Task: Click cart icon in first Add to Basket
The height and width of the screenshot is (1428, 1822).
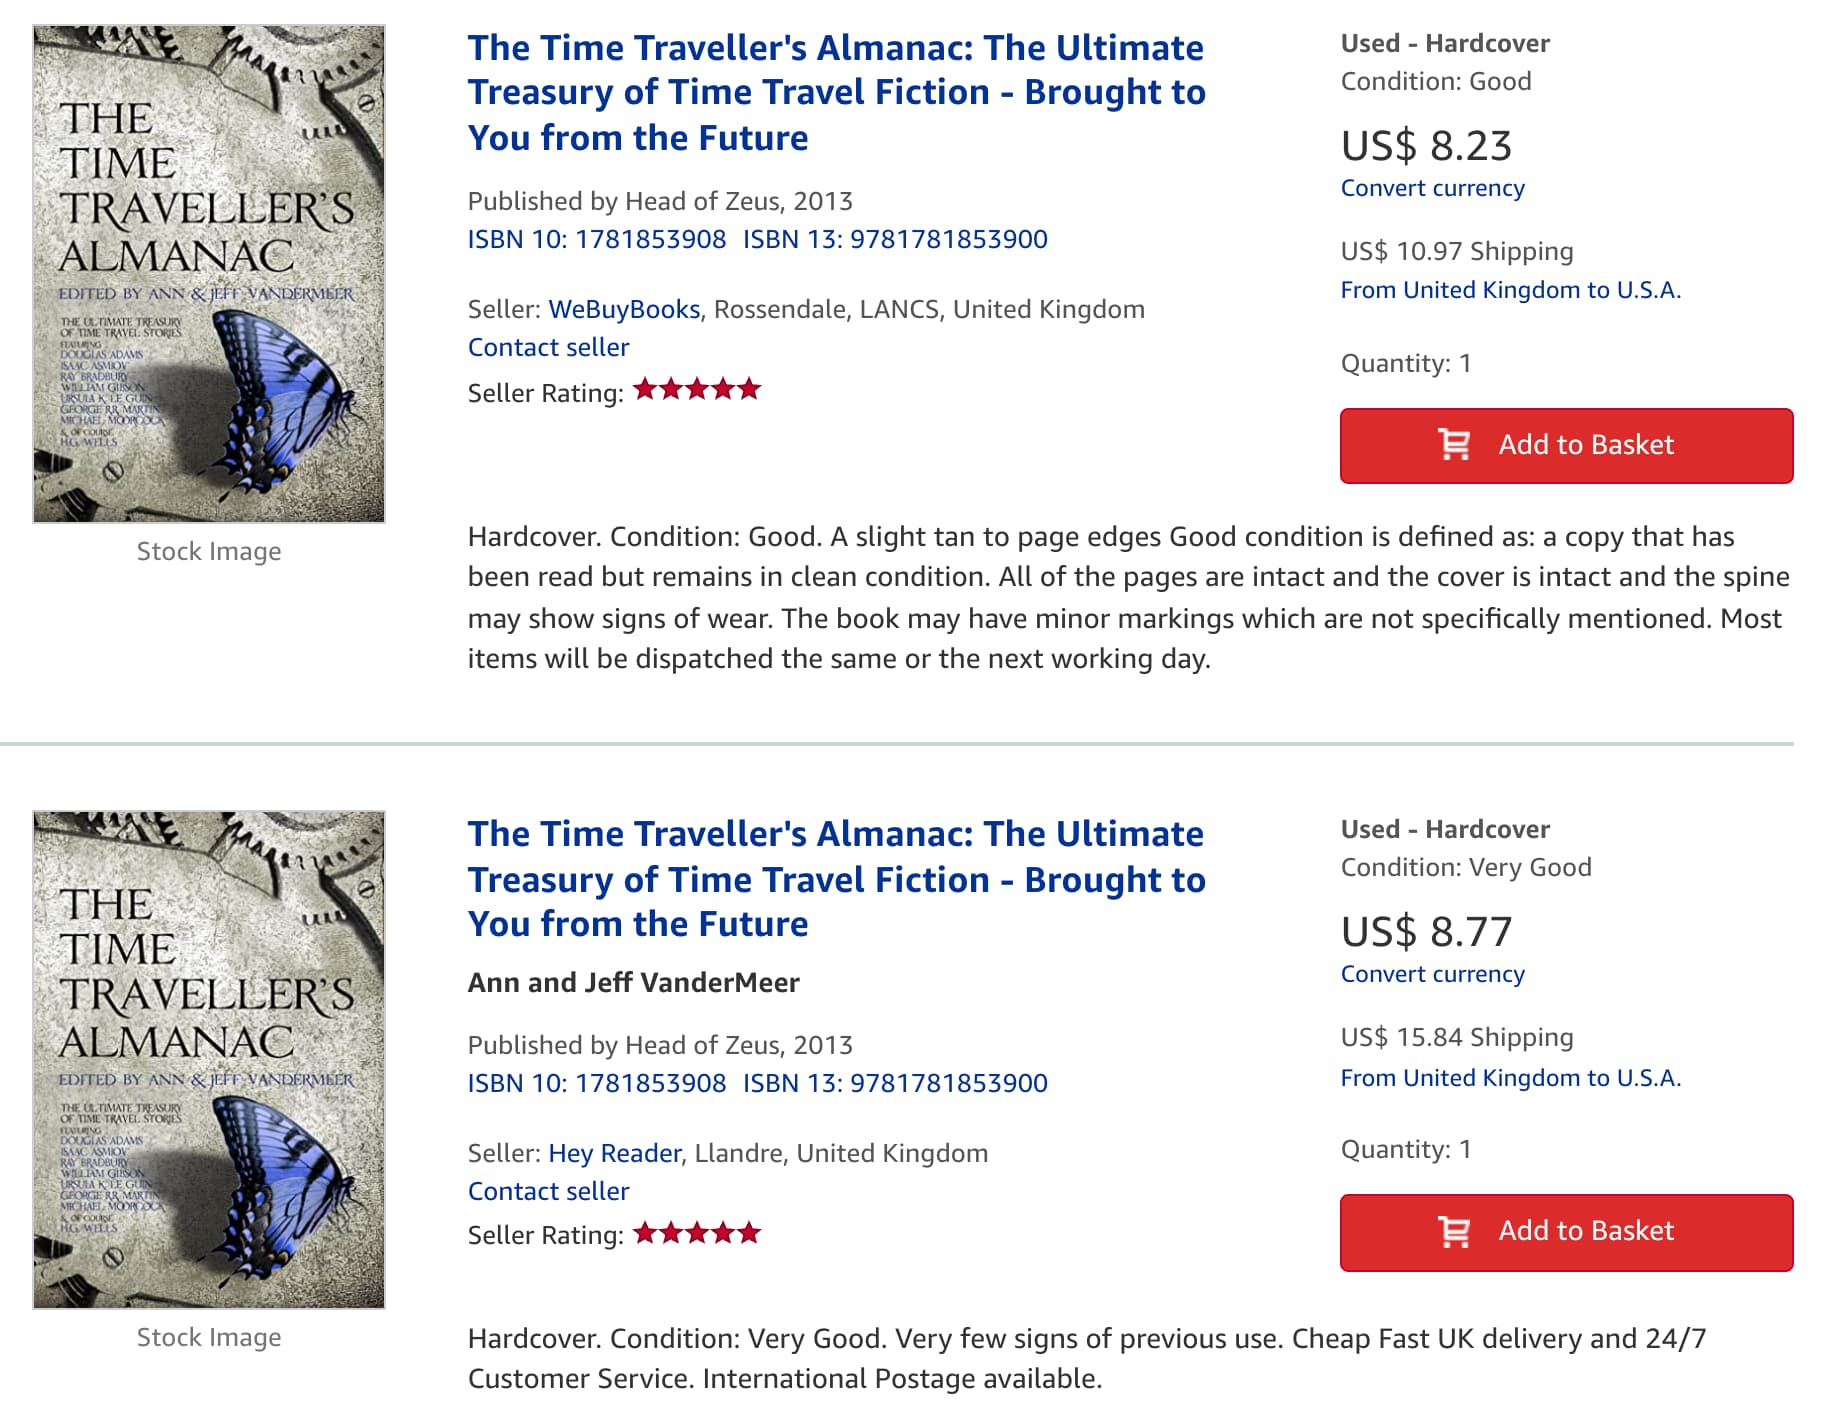Action: 1454,445
